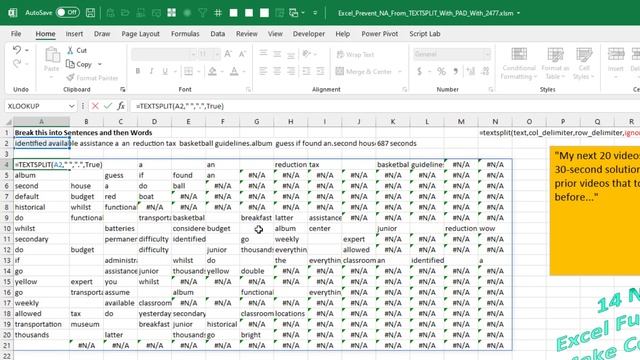Toggle Bold formatting
The width and height of the screenshot is (640, 360).
(x=138, y=71)
